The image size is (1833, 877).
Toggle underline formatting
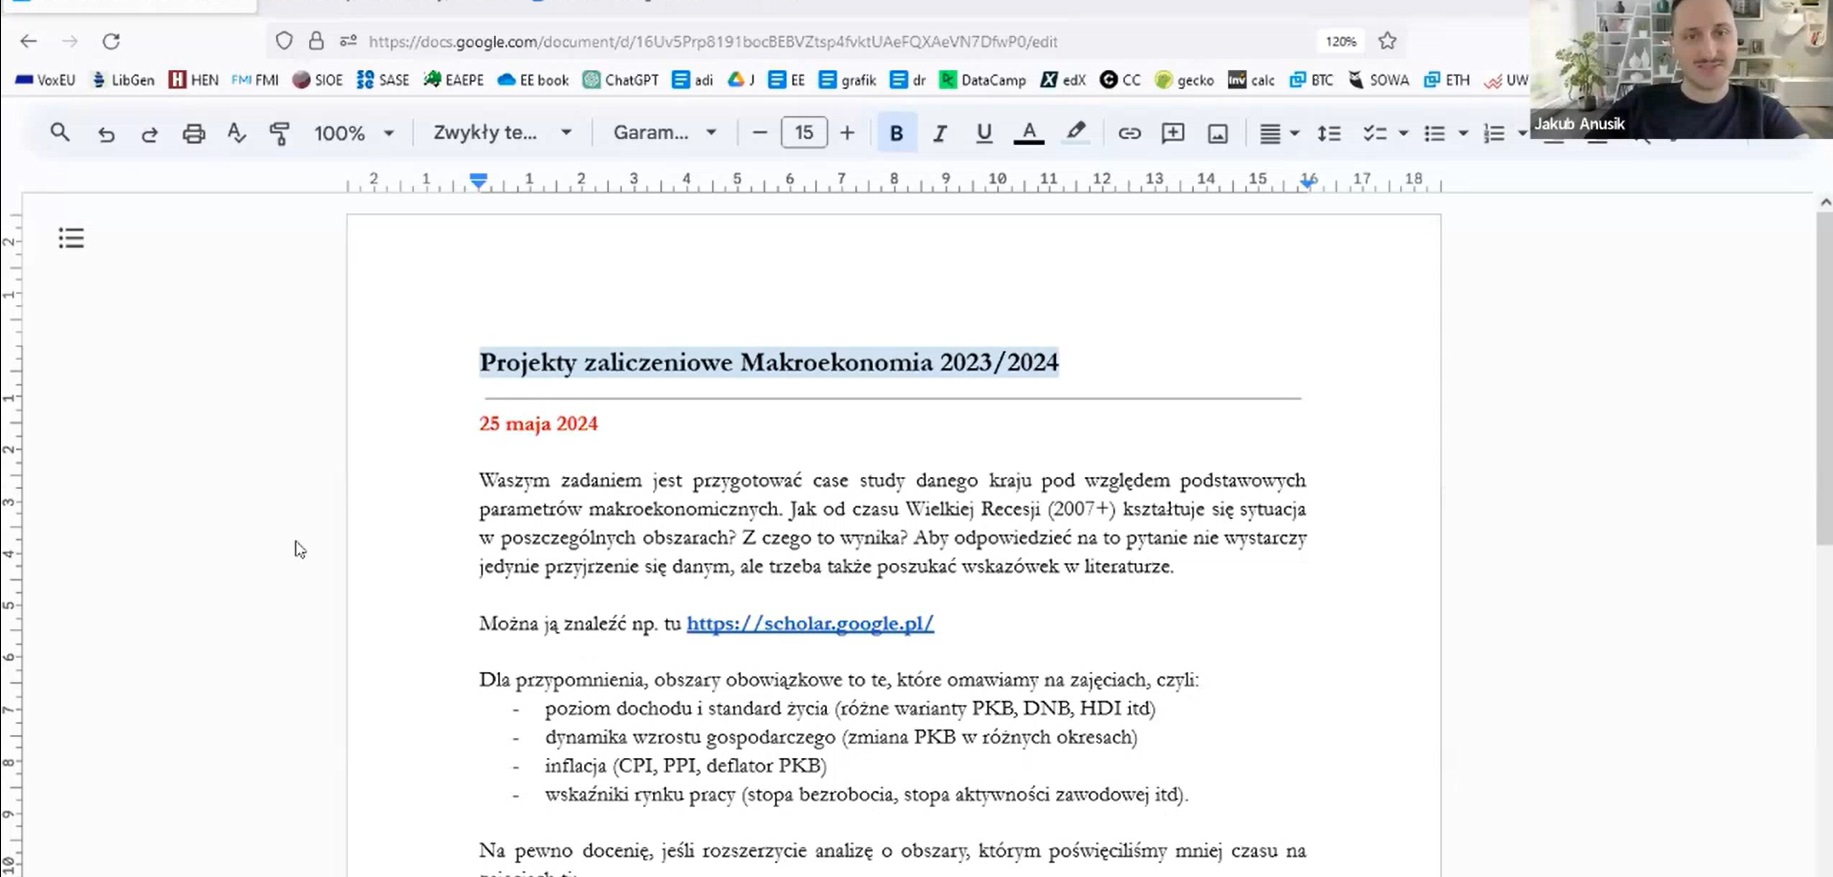coord(984,133)
